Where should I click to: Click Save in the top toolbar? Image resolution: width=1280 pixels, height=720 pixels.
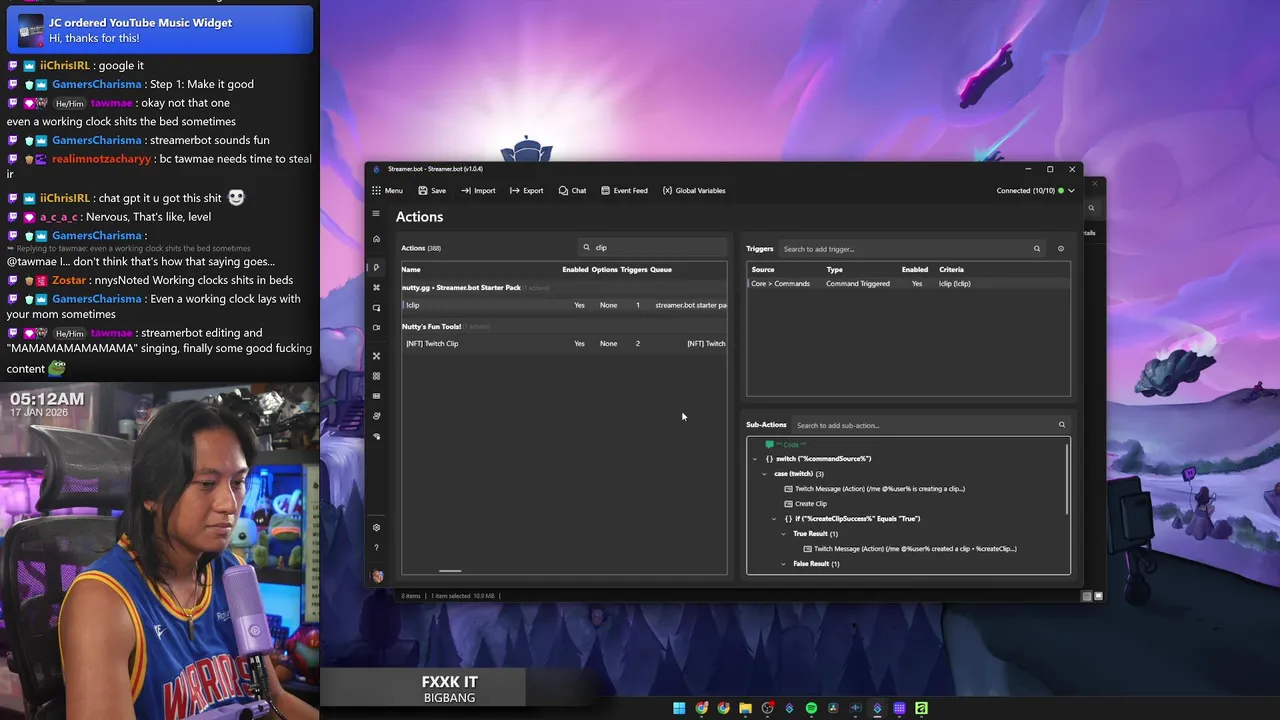click(x=432, y=190)
